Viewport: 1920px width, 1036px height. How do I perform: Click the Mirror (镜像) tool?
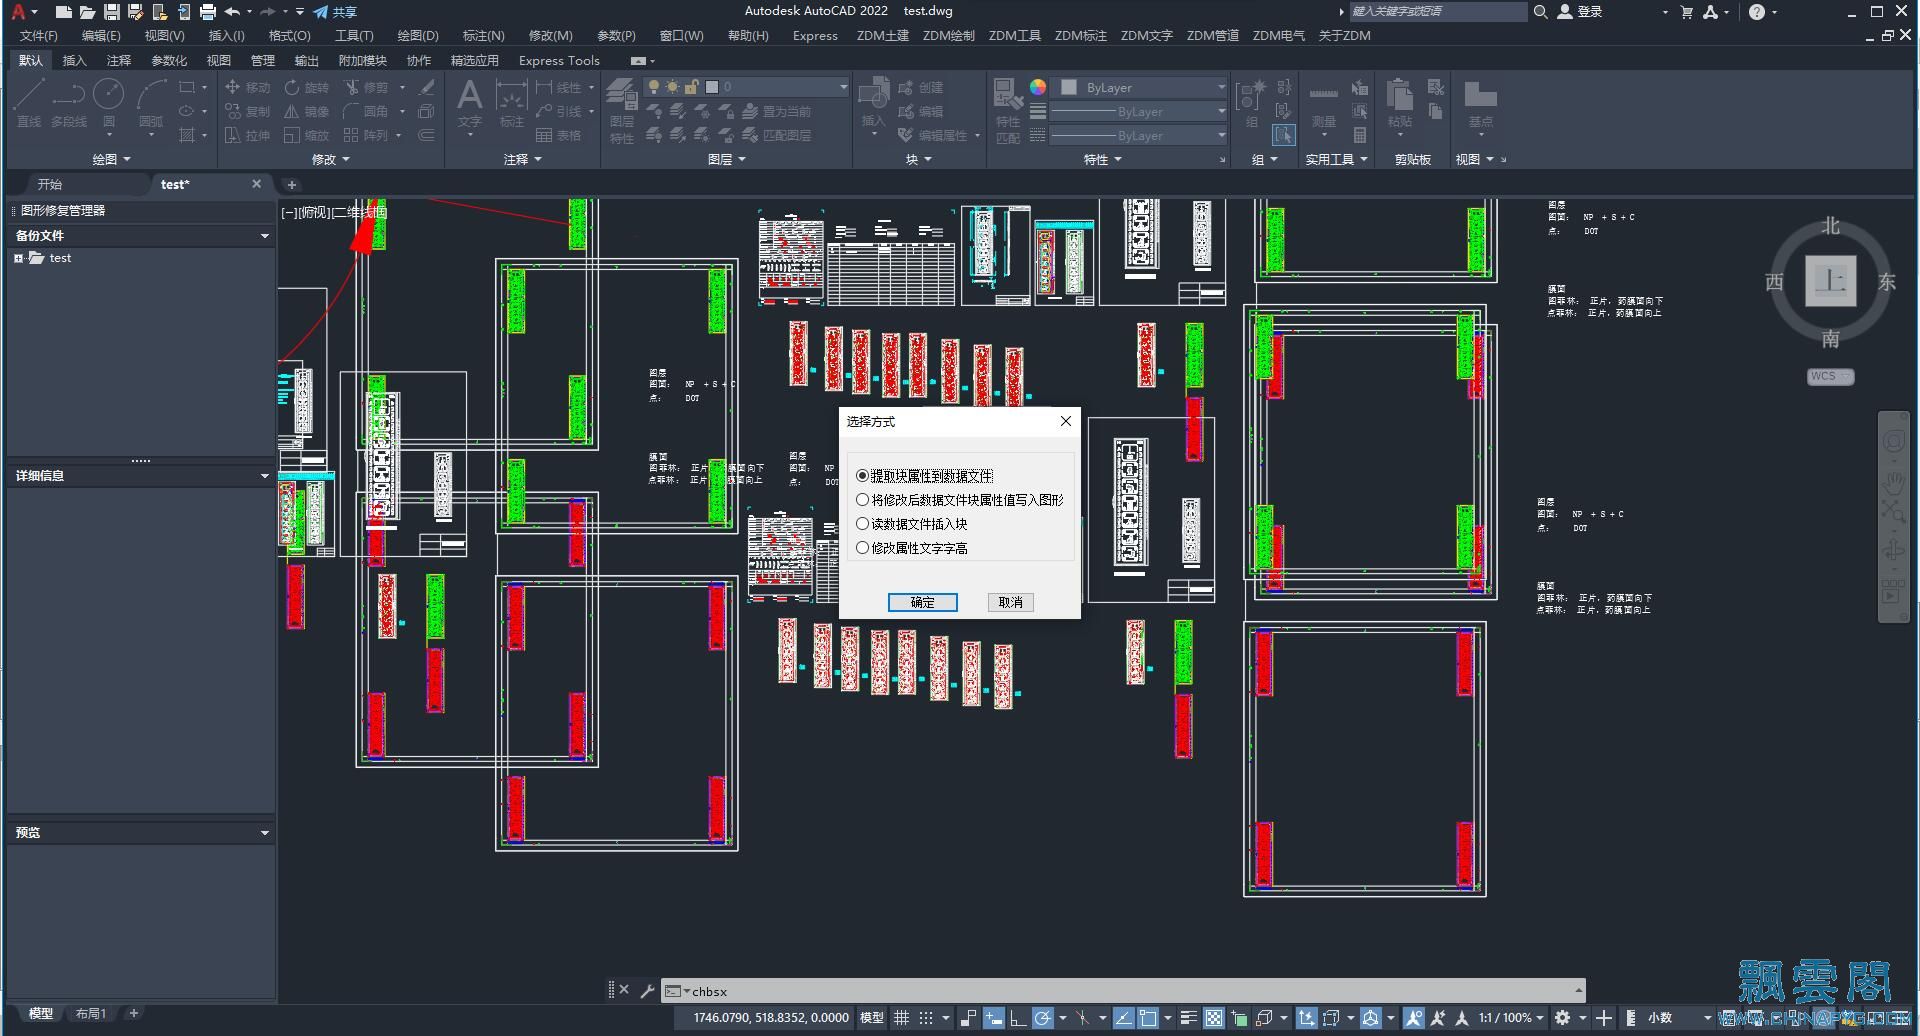[307, 111]
